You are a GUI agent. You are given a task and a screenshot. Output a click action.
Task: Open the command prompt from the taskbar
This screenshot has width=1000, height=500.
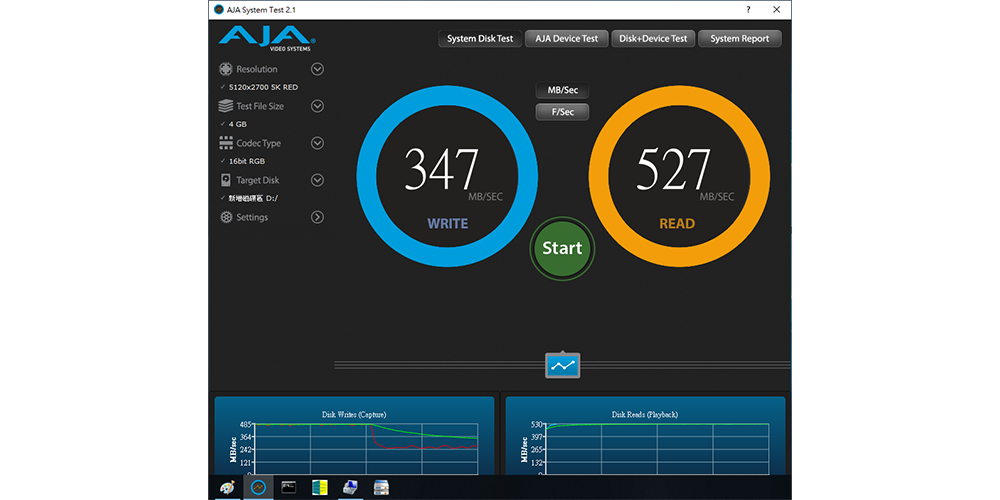[289, 488]
